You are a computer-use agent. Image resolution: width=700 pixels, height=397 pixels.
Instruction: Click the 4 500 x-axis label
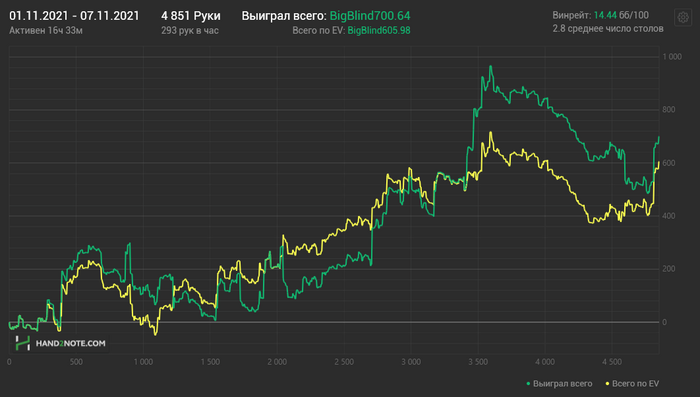tap(612, 362)
